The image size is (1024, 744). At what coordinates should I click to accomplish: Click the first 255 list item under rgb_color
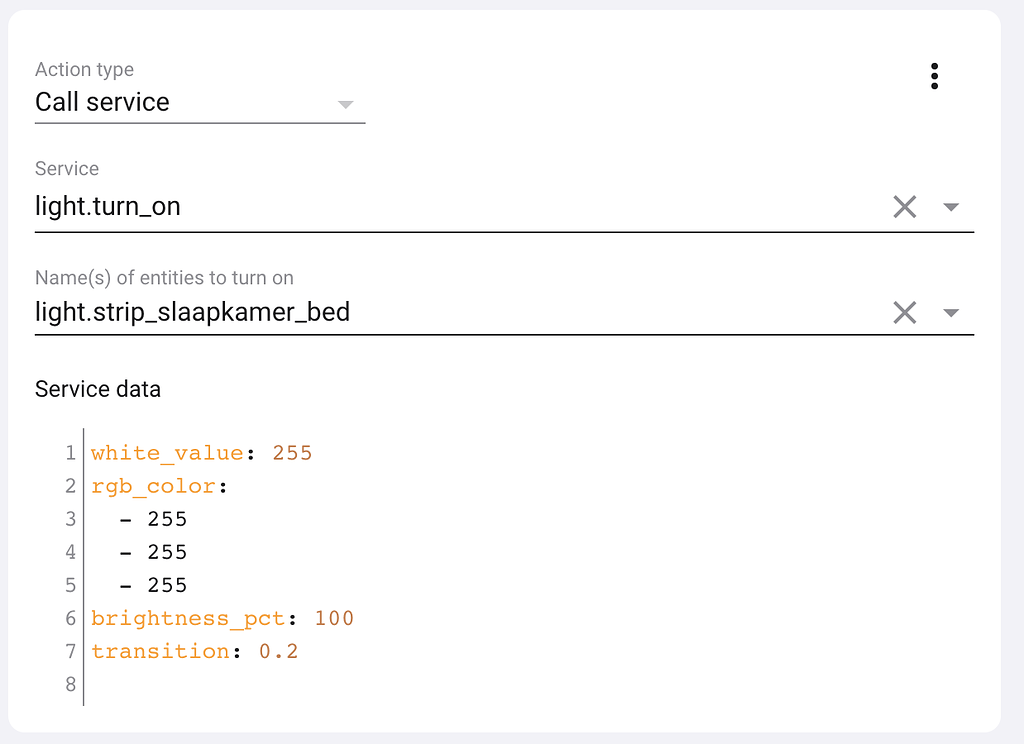(x=167, y=518)
